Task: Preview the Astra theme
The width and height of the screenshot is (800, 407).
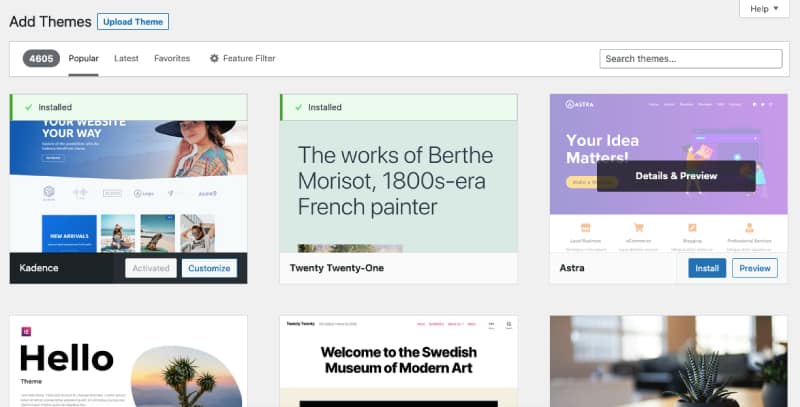Action: click(755, 268)
